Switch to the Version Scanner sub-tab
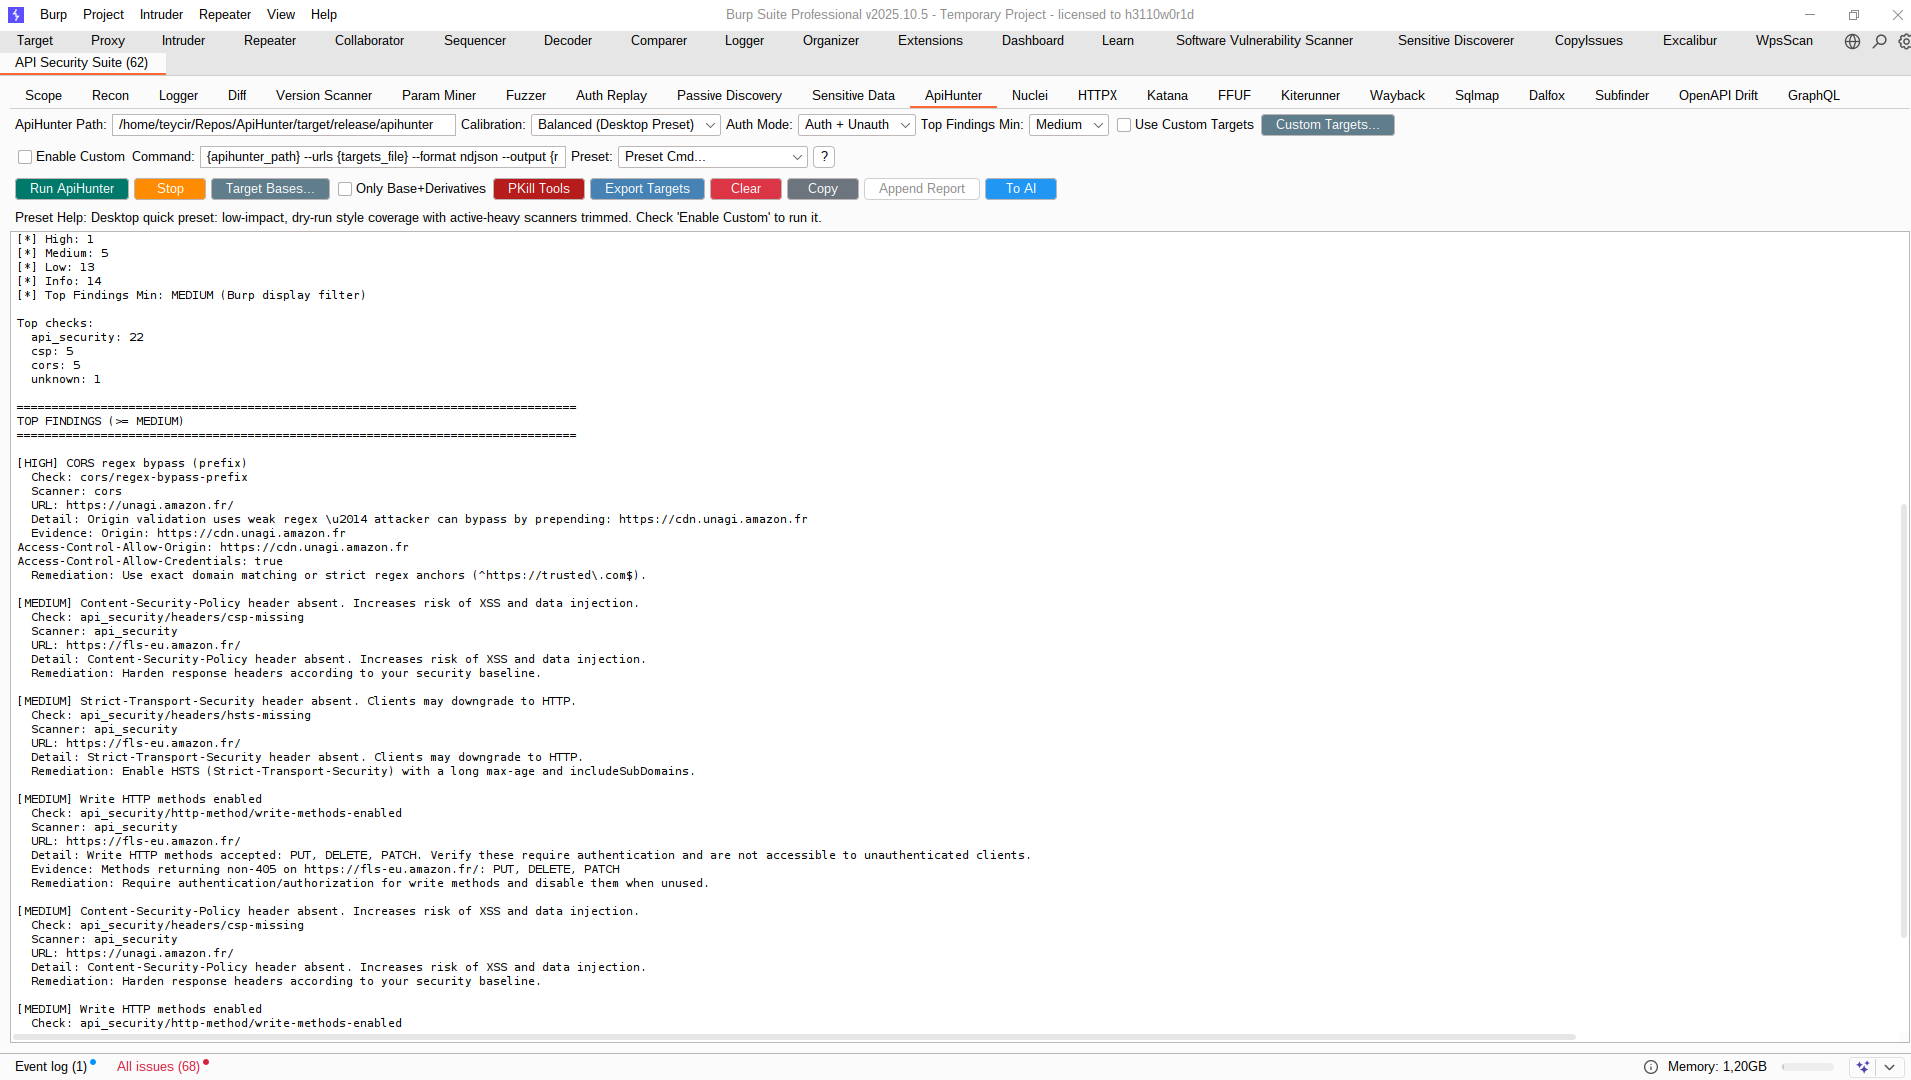Viewport: 1911px width, 1080px height. [x=324, y=96]
